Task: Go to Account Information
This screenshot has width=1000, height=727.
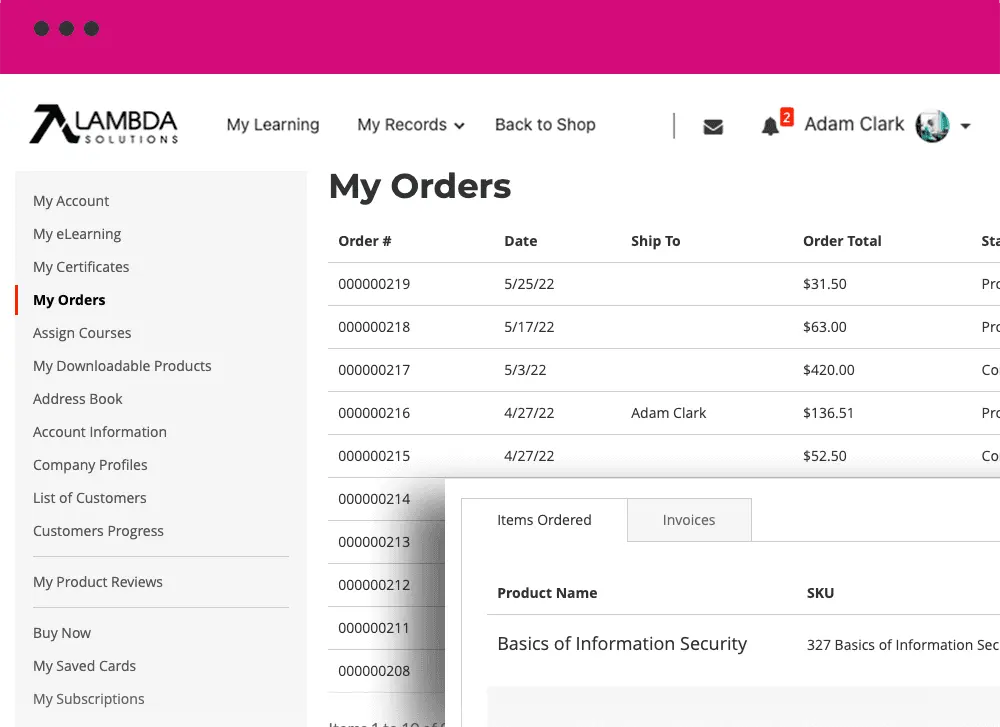Action: [x=99, y=432]
